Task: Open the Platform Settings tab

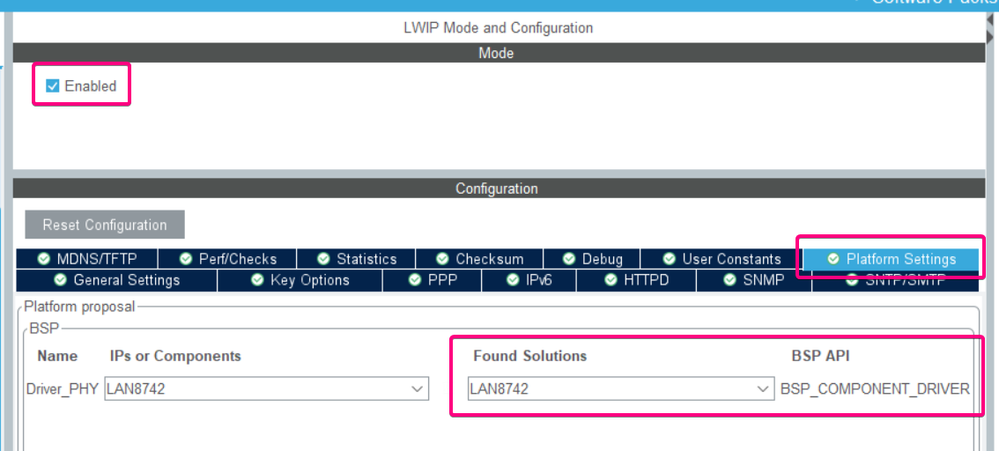Action: point(891,259)
